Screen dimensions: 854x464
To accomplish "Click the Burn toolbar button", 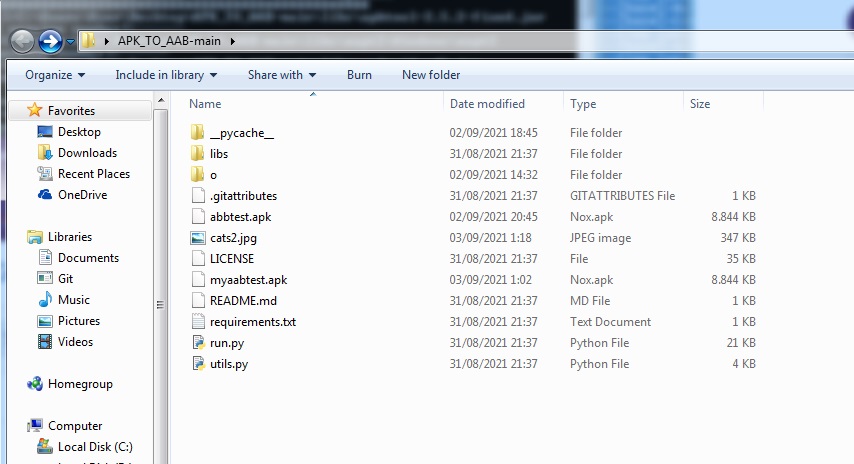I will [x=359, y=75].
